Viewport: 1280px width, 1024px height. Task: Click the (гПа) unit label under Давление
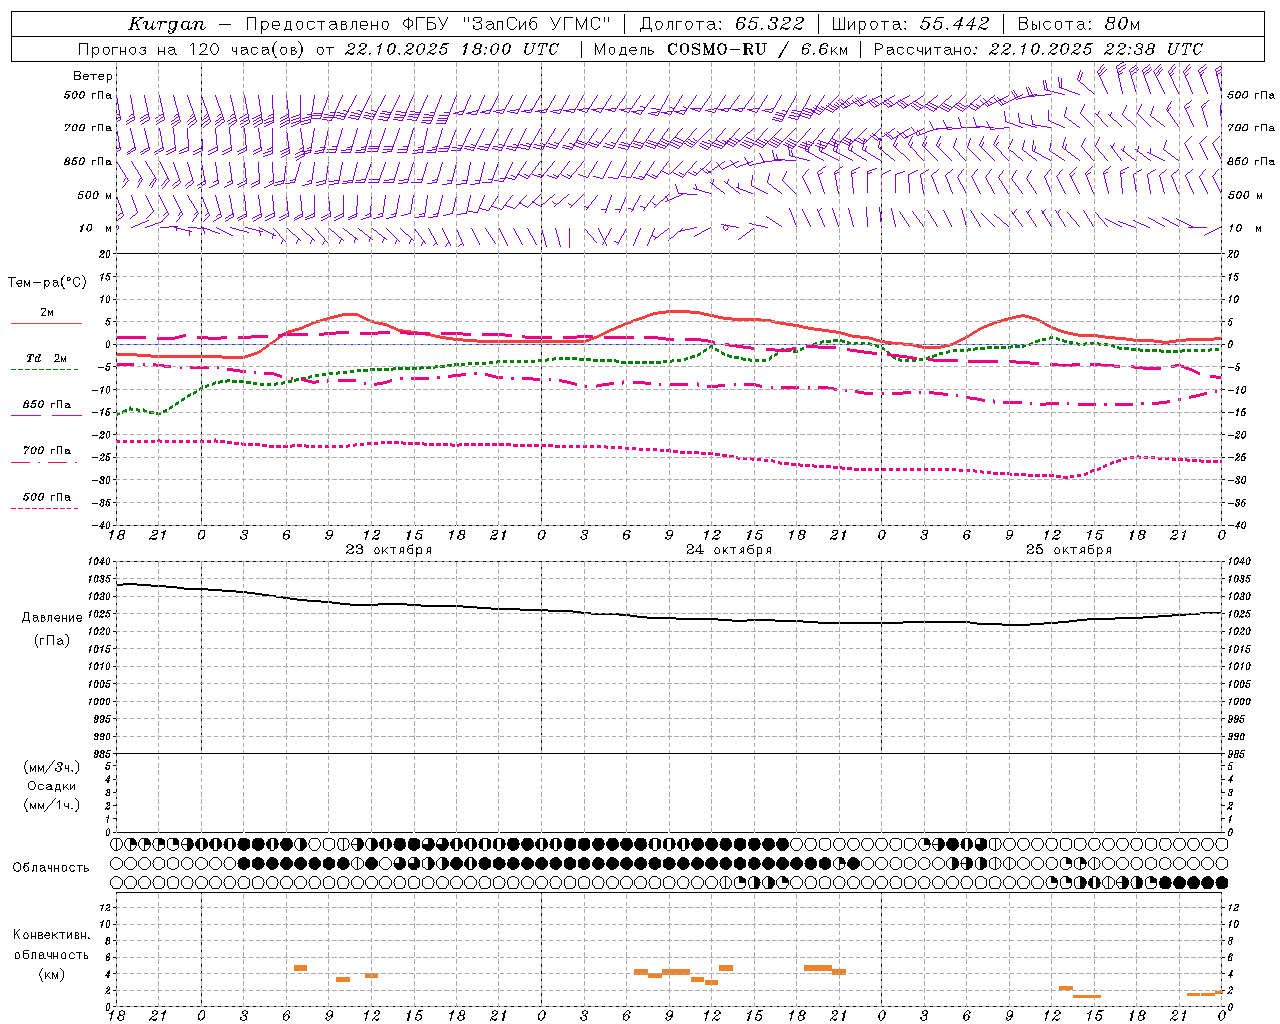(x=52, y=641)
